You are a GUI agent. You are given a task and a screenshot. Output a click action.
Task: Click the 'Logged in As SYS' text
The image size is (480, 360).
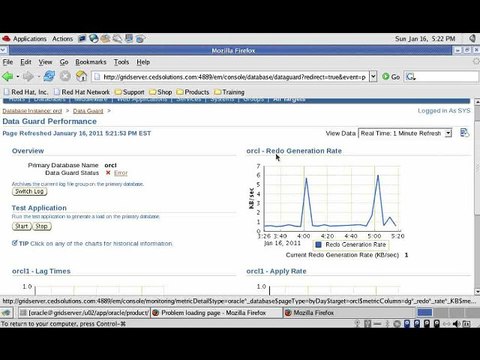[x=444, y=111]
